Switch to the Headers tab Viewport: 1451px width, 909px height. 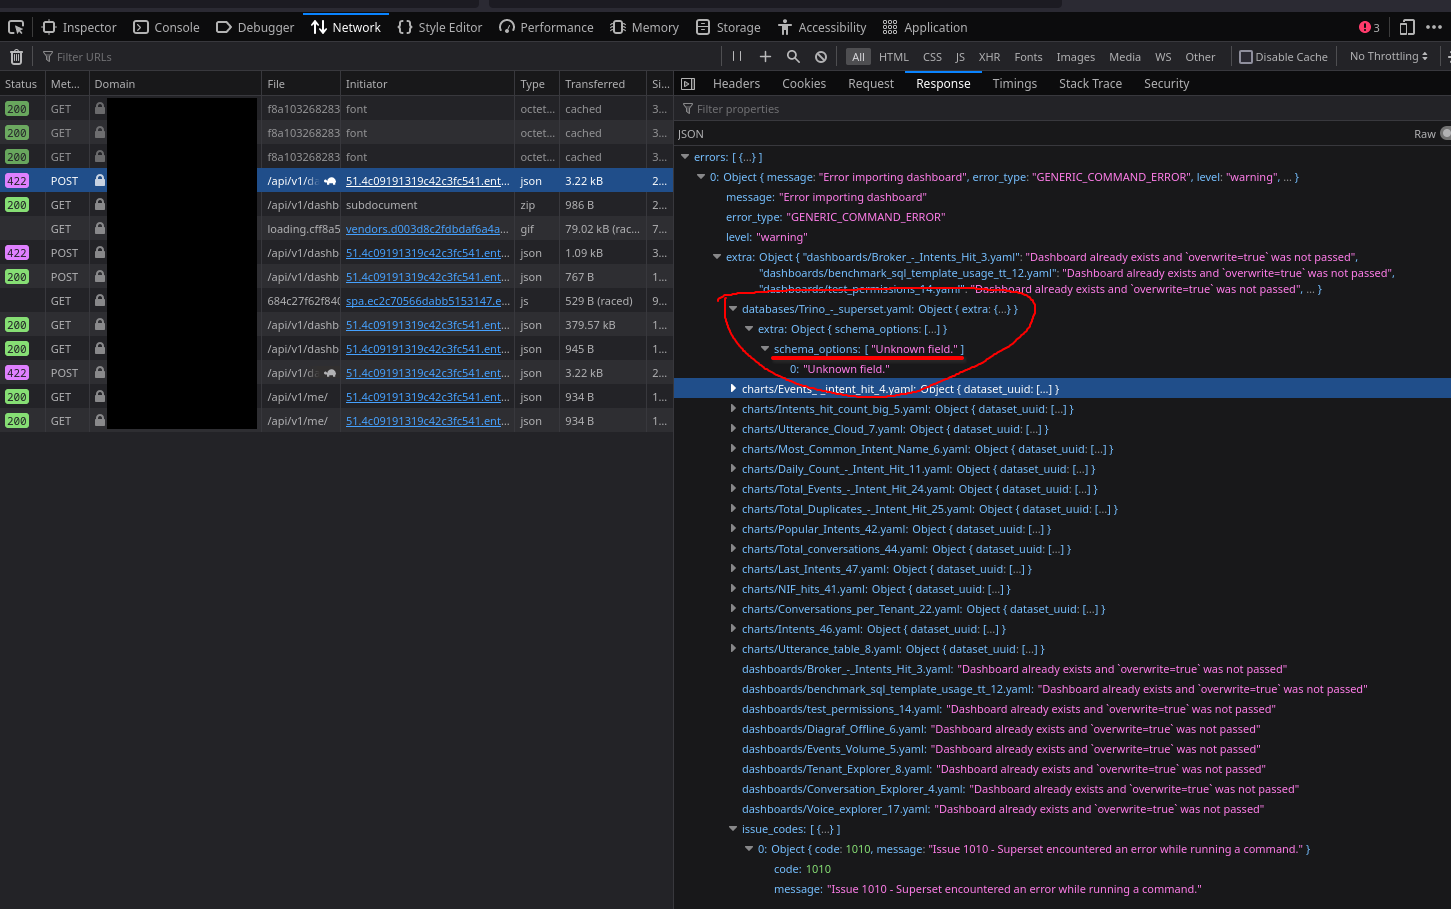click(x=736, y=84)
